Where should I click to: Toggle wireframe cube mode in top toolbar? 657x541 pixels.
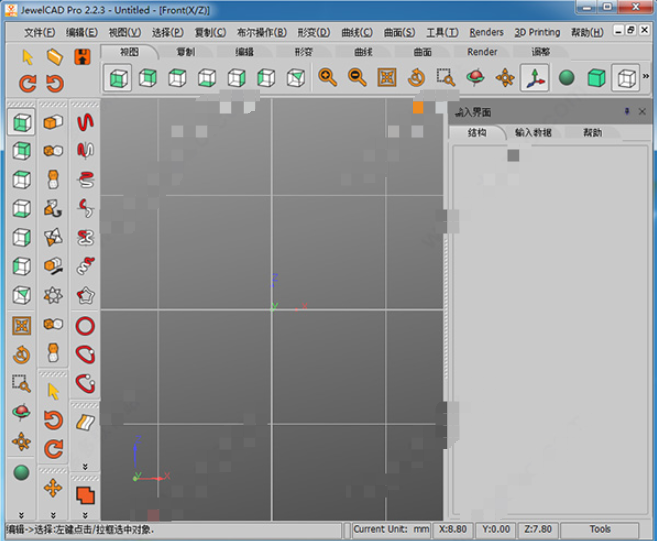626,78
